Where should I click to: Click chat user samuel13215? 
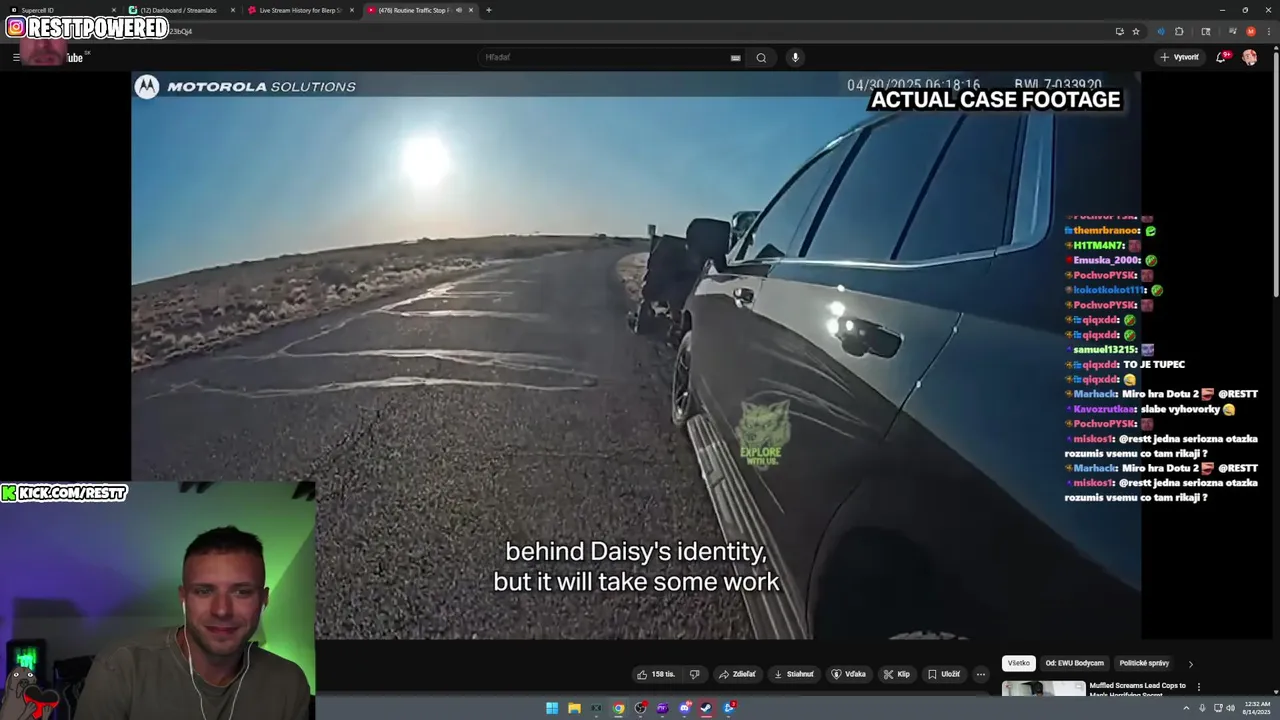click(x=1105, y=350)
